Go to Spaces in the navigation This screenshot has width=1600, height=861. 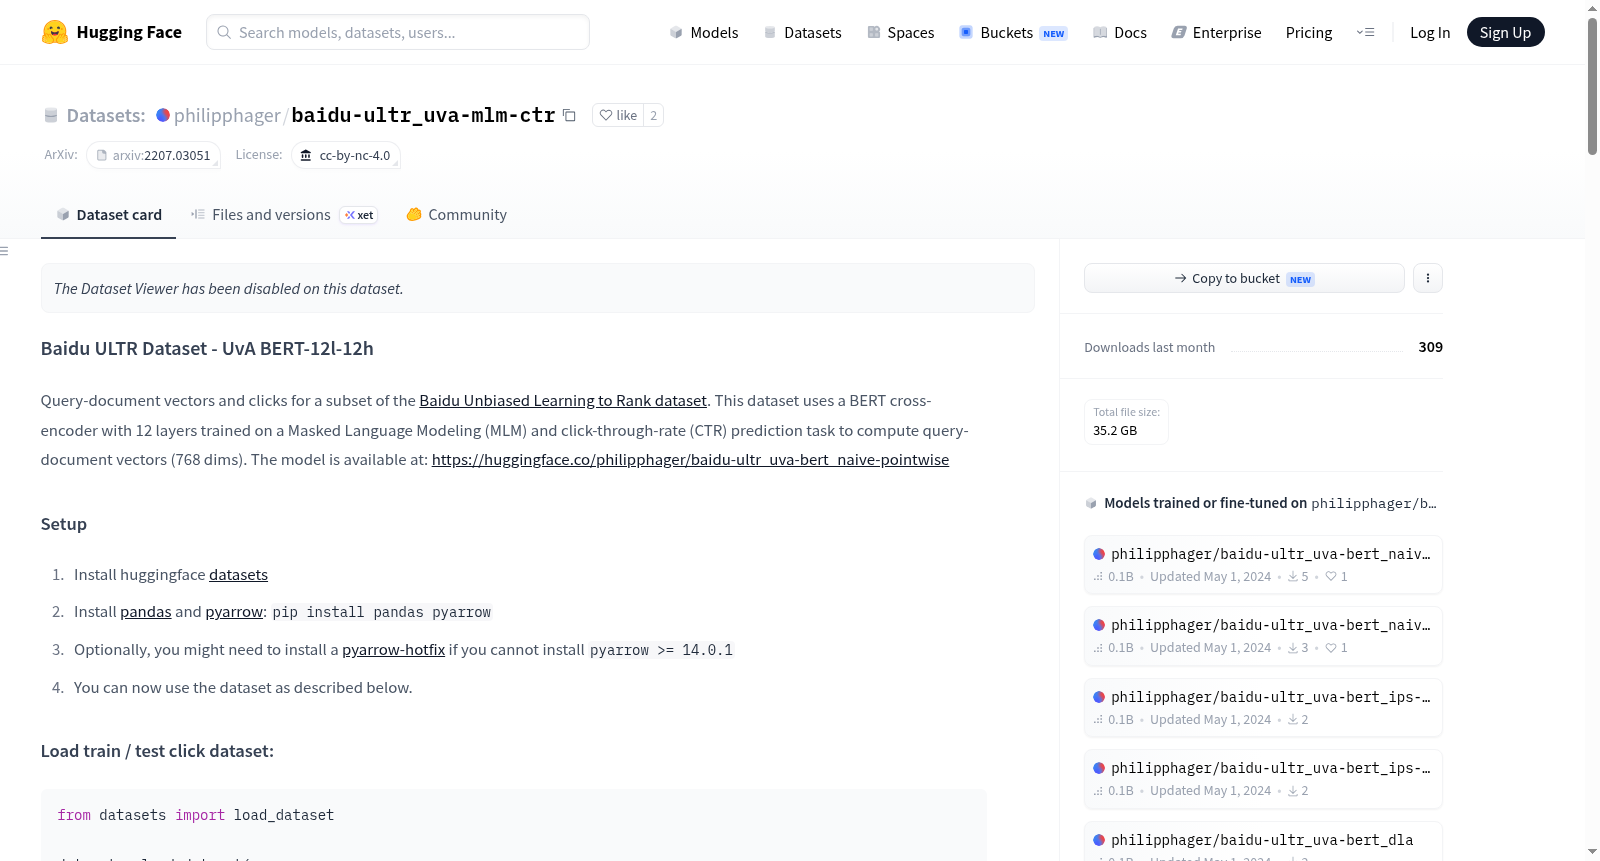[x=900, y=32]
